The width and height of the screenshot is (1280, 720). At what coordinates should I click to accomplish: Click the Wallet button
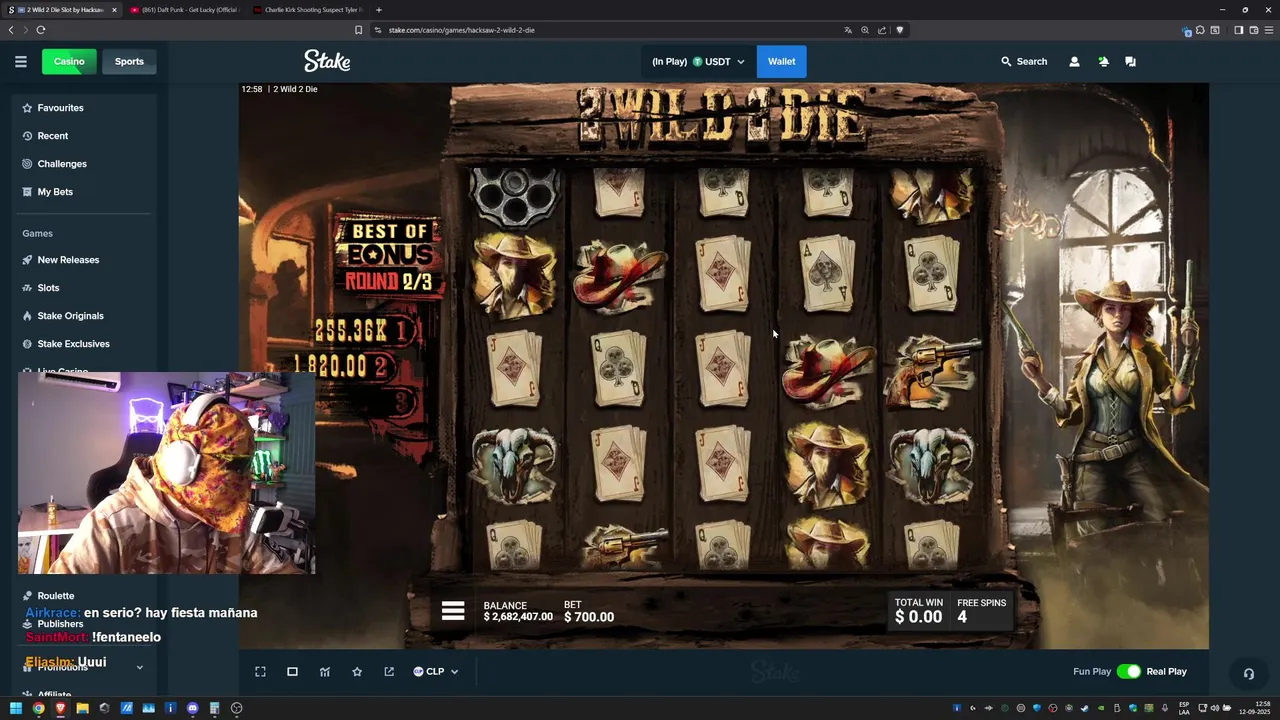781,61
